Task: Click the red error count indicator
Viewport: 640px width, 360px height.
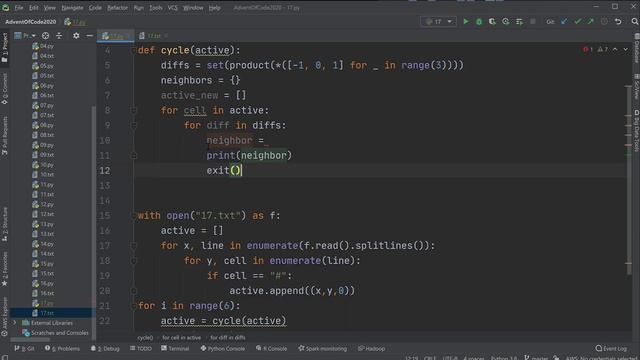Action: pos(588,49)
